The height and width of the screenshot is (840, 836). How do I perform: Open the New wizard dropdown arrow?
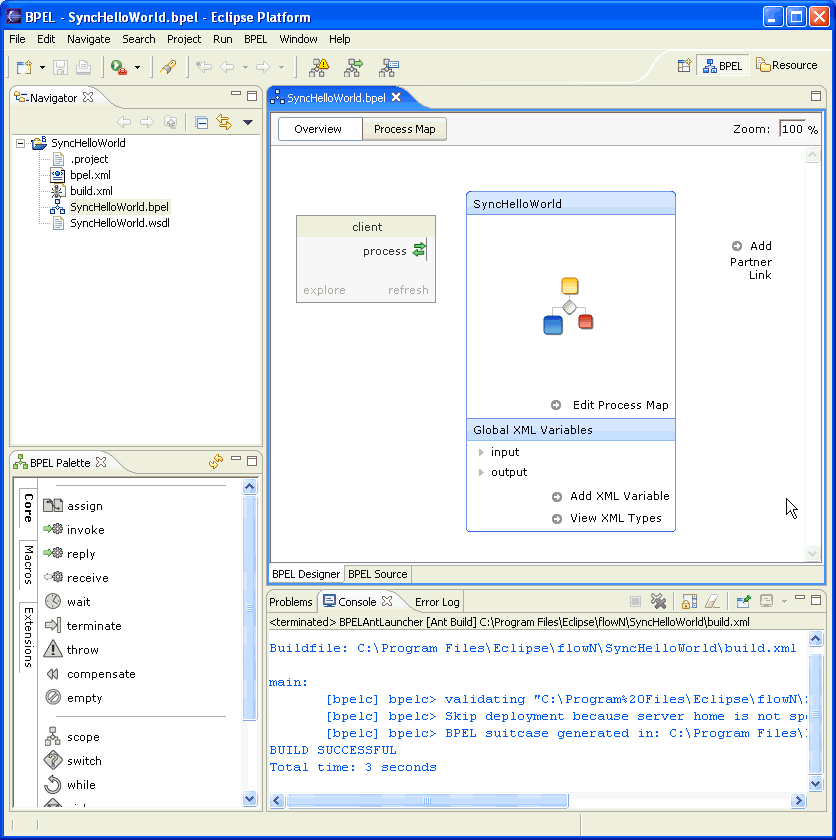coord(42,68)
